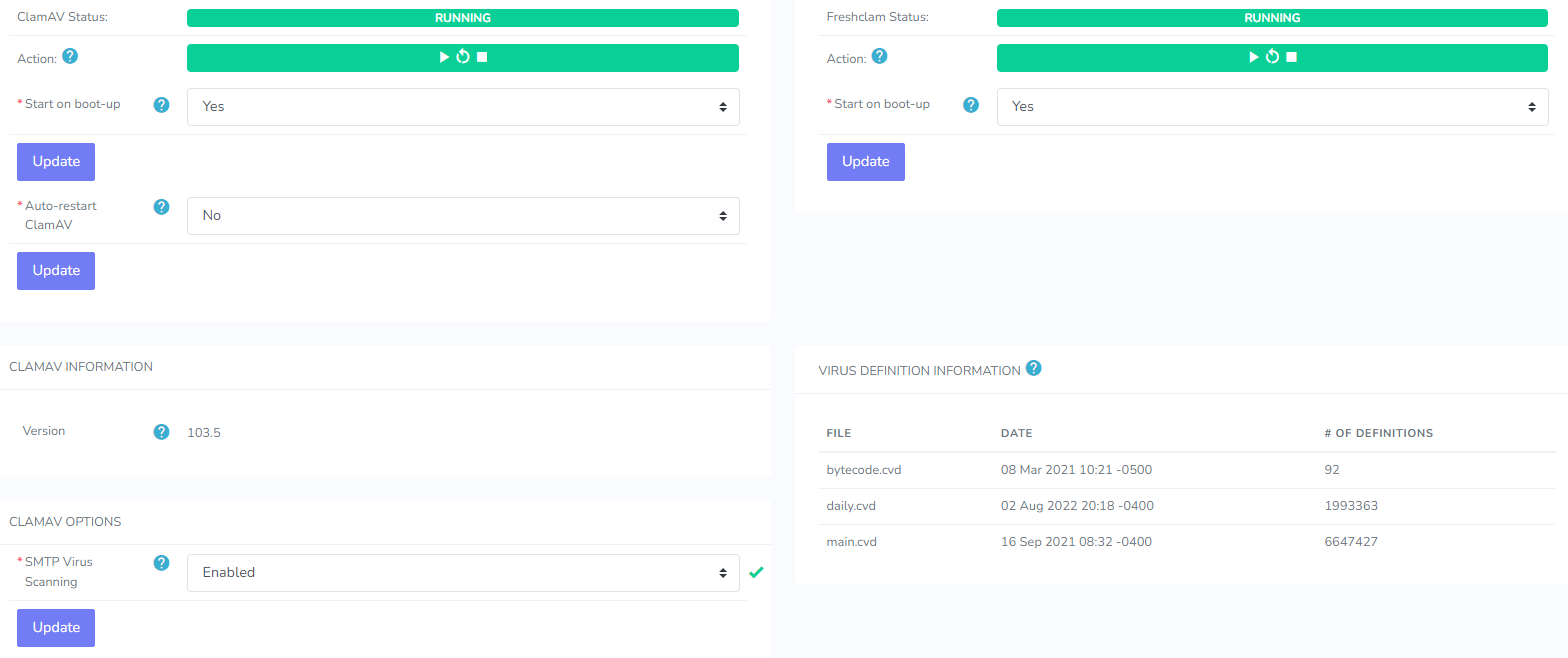Click definitions count 1993363
The image size is (1568, 658).
point(1351,506)
